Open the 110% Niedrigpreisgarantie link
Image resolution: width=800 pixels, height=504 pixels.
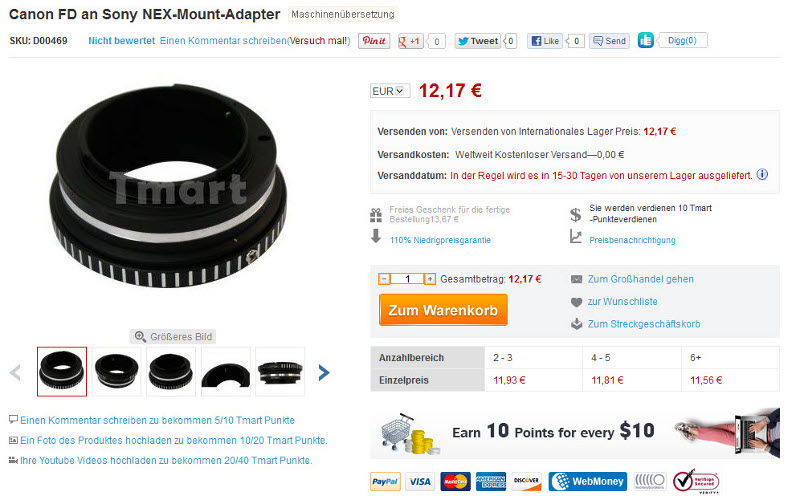pos(440,240)
